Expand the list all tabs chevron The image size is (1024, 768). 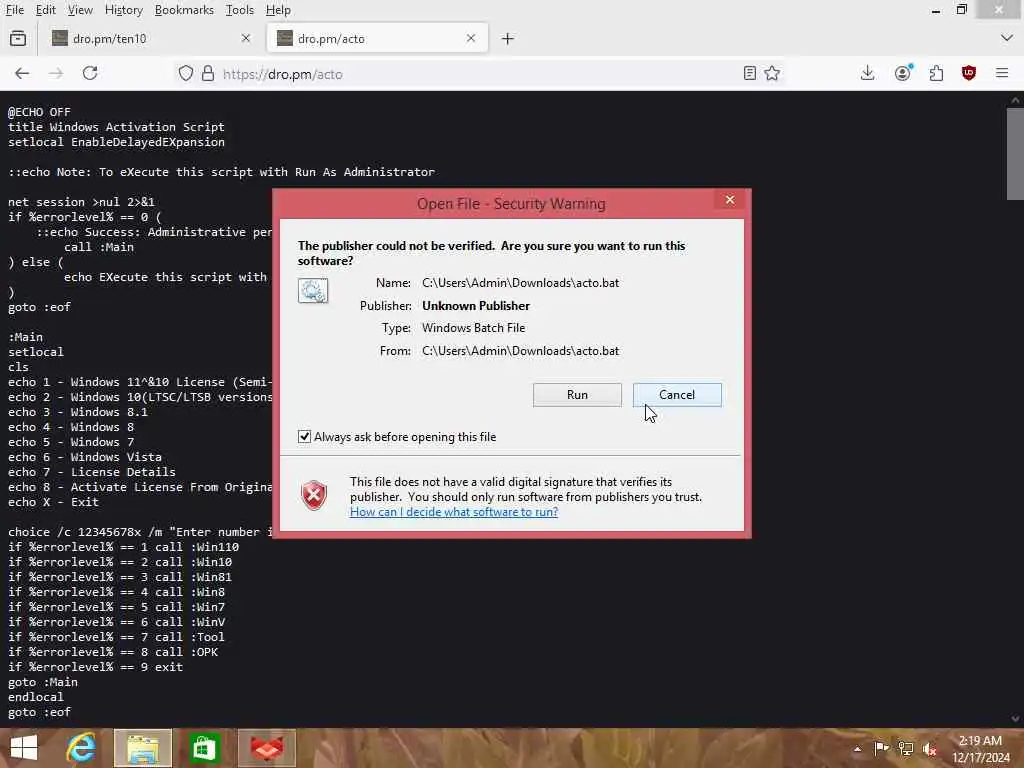pyautogui.click(x=1006, y=39)
